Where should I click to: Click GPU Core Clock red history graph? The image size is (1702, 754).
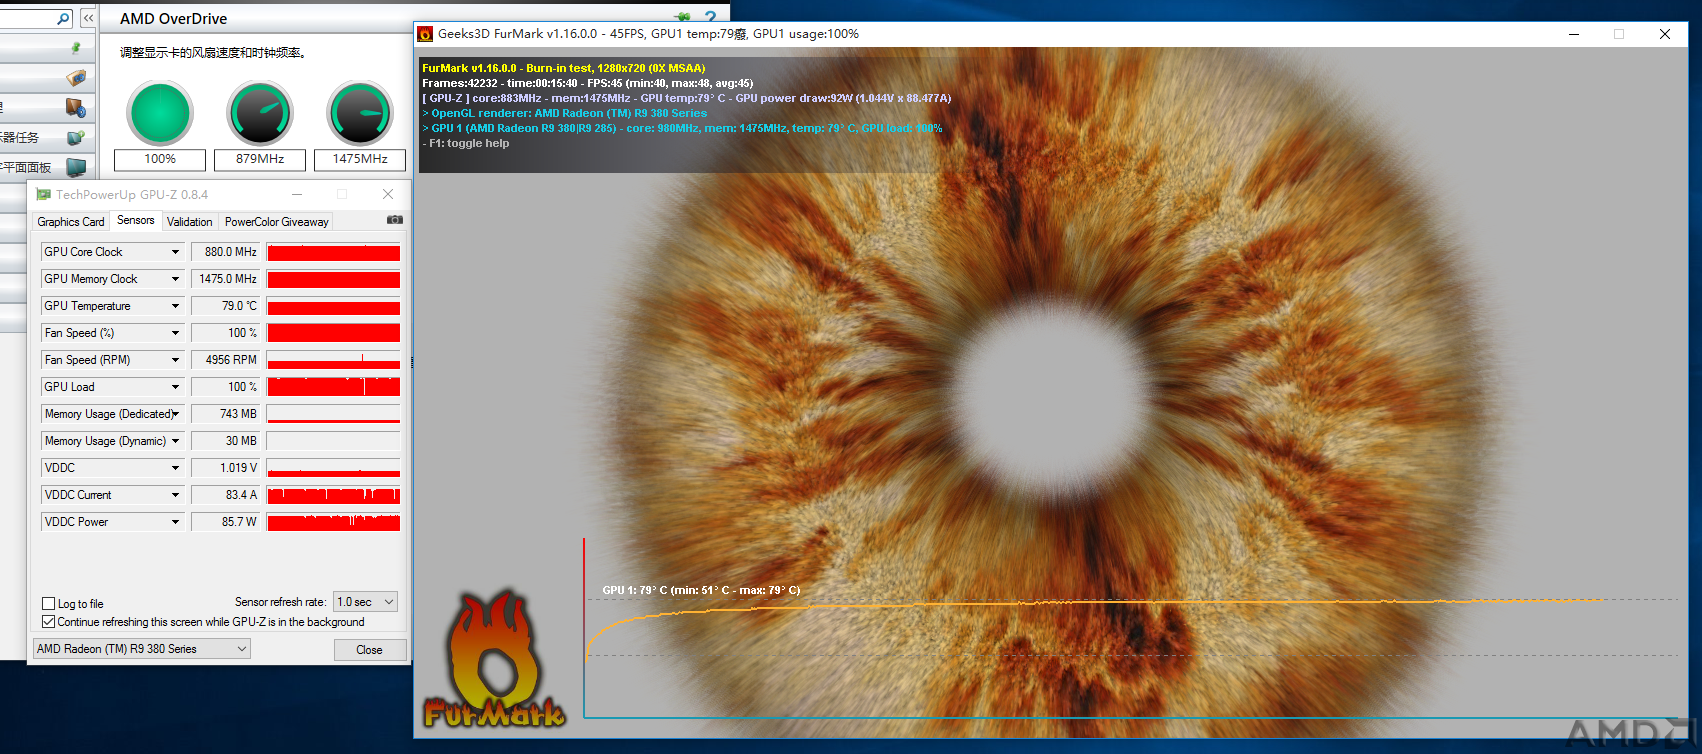(x=334, y=252)
